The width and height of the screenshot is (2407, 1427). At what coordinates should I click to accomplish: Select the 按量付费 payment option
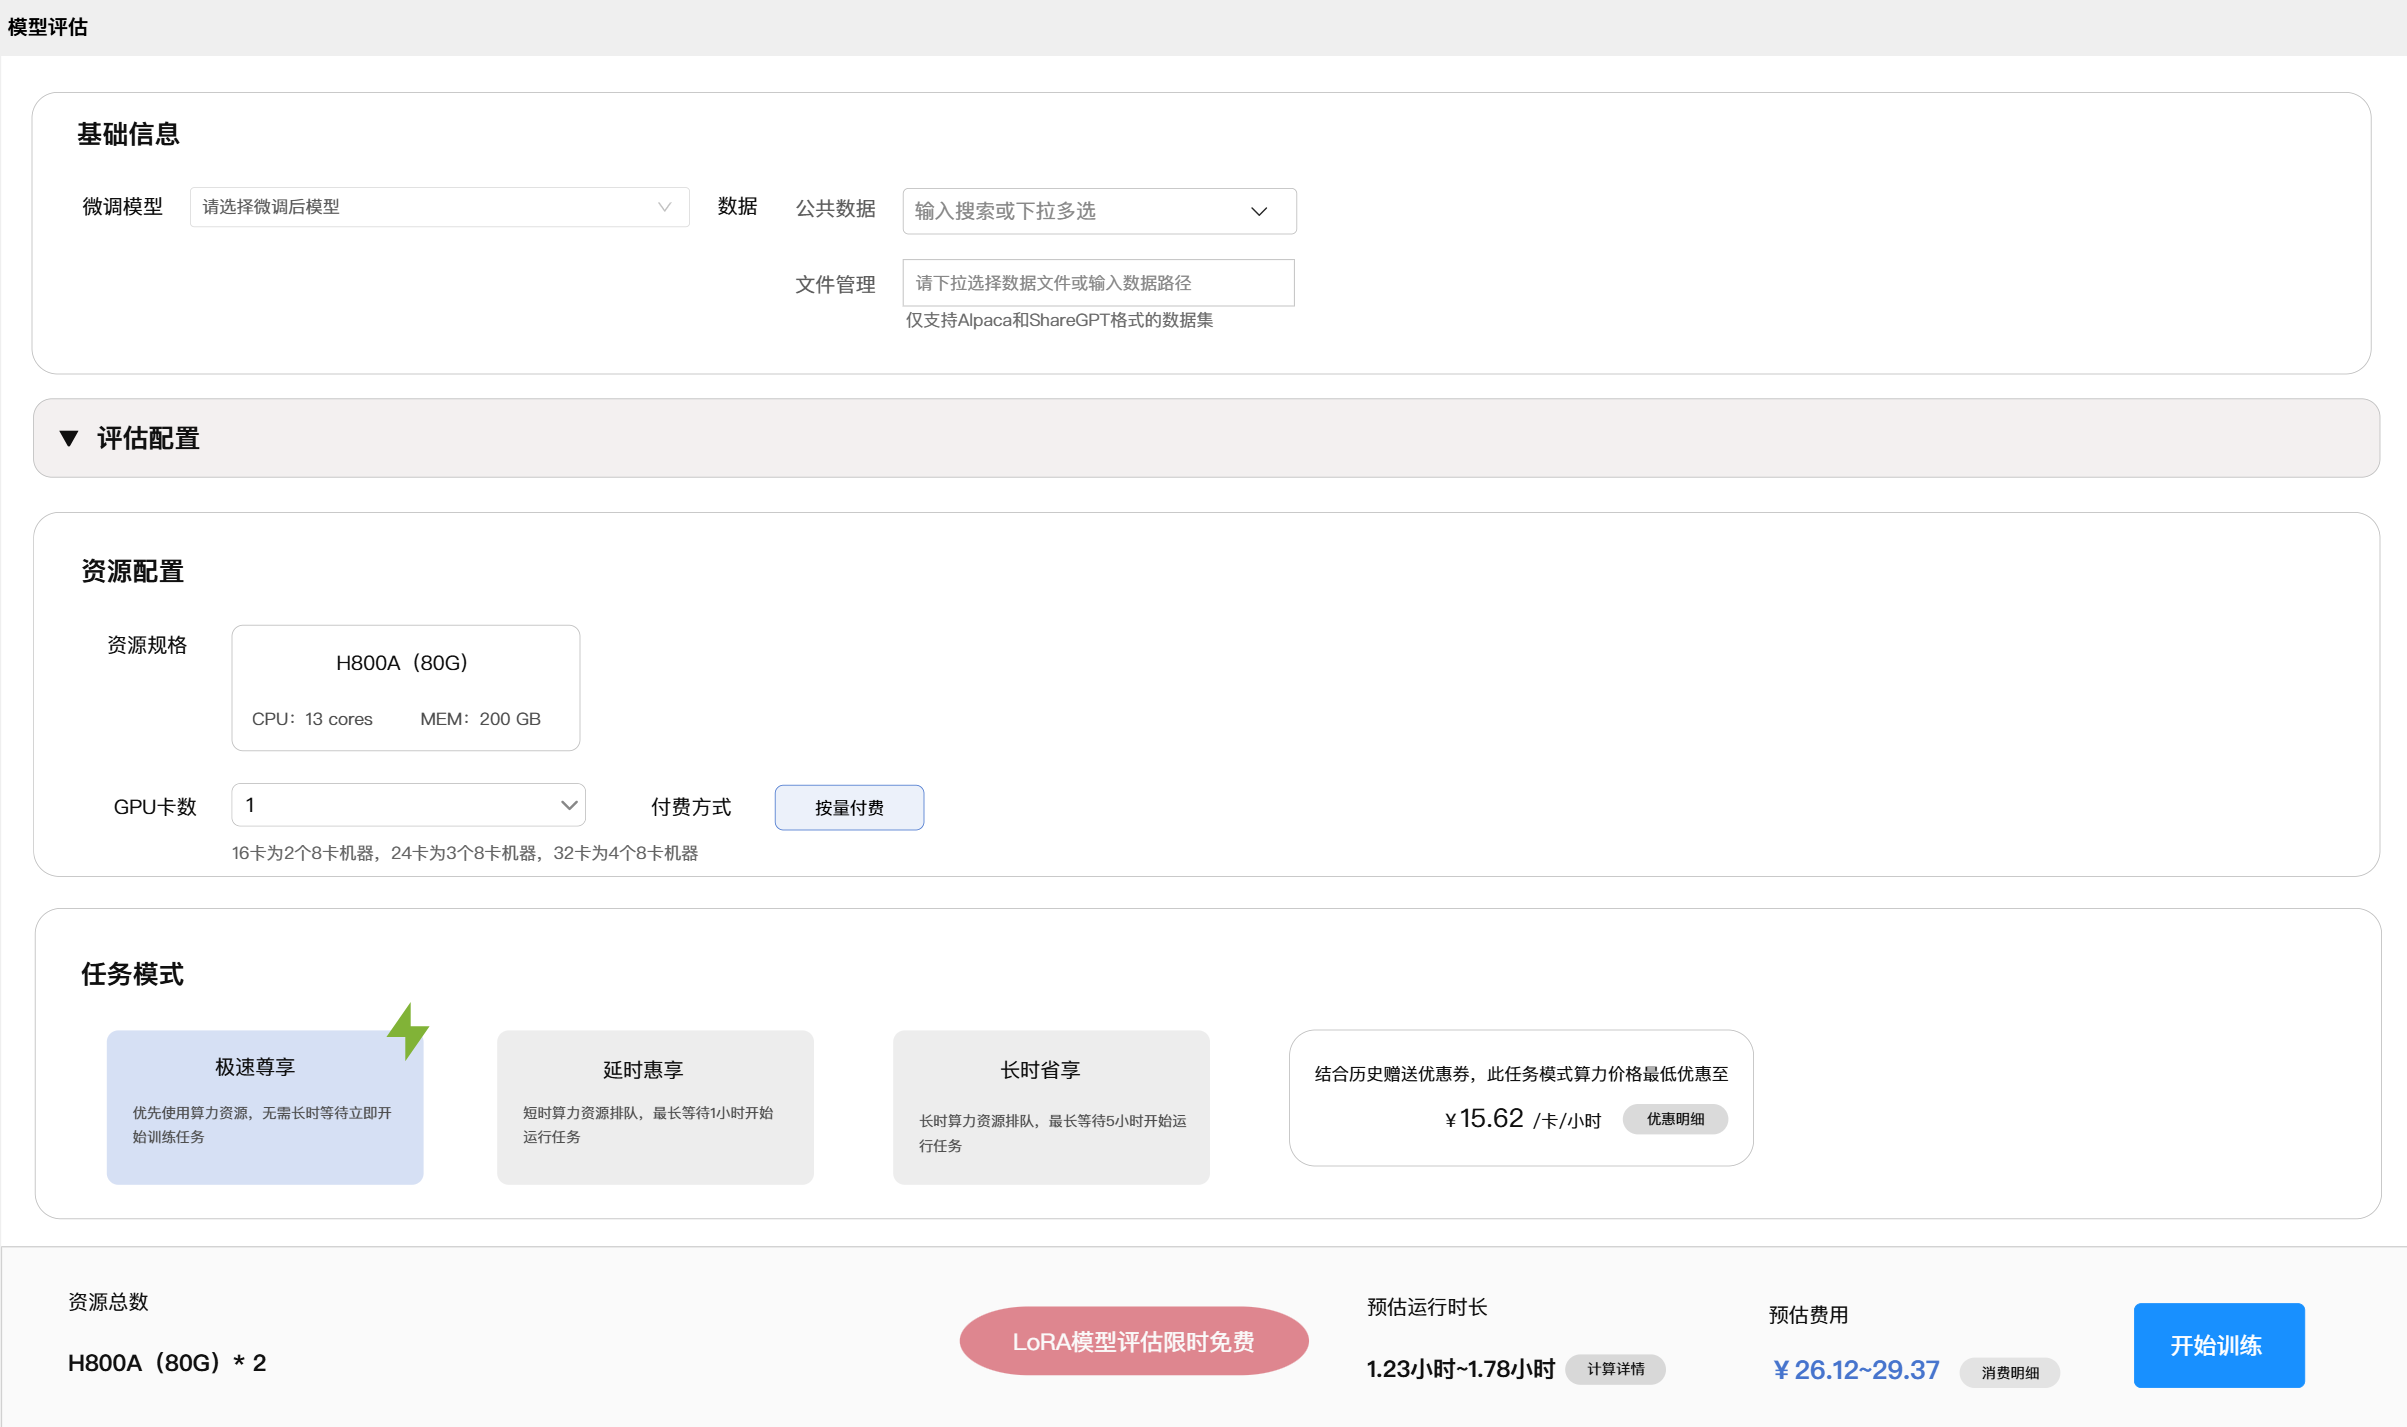(849, 807)
